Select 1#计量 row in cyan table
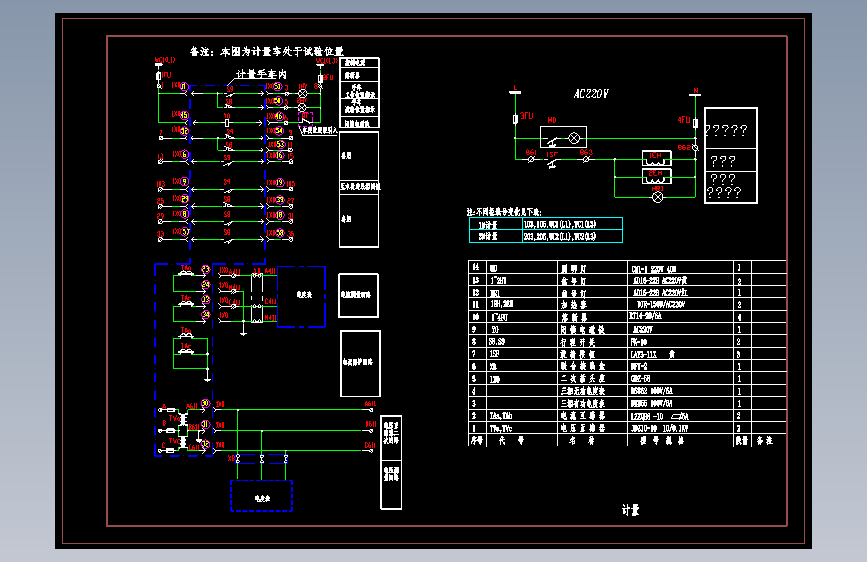This screenshot has height=562, width=867. (546, 224)
